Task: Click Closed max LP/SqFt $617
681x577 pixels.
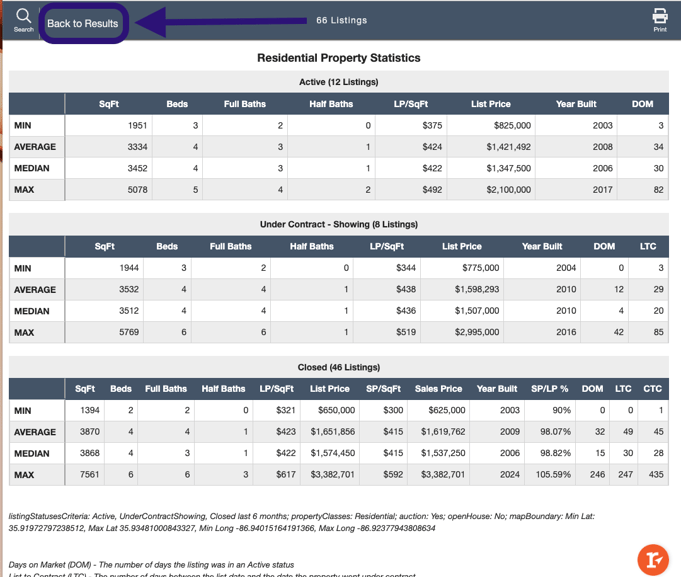Action: pyautogui.click(x=286, y=475)
